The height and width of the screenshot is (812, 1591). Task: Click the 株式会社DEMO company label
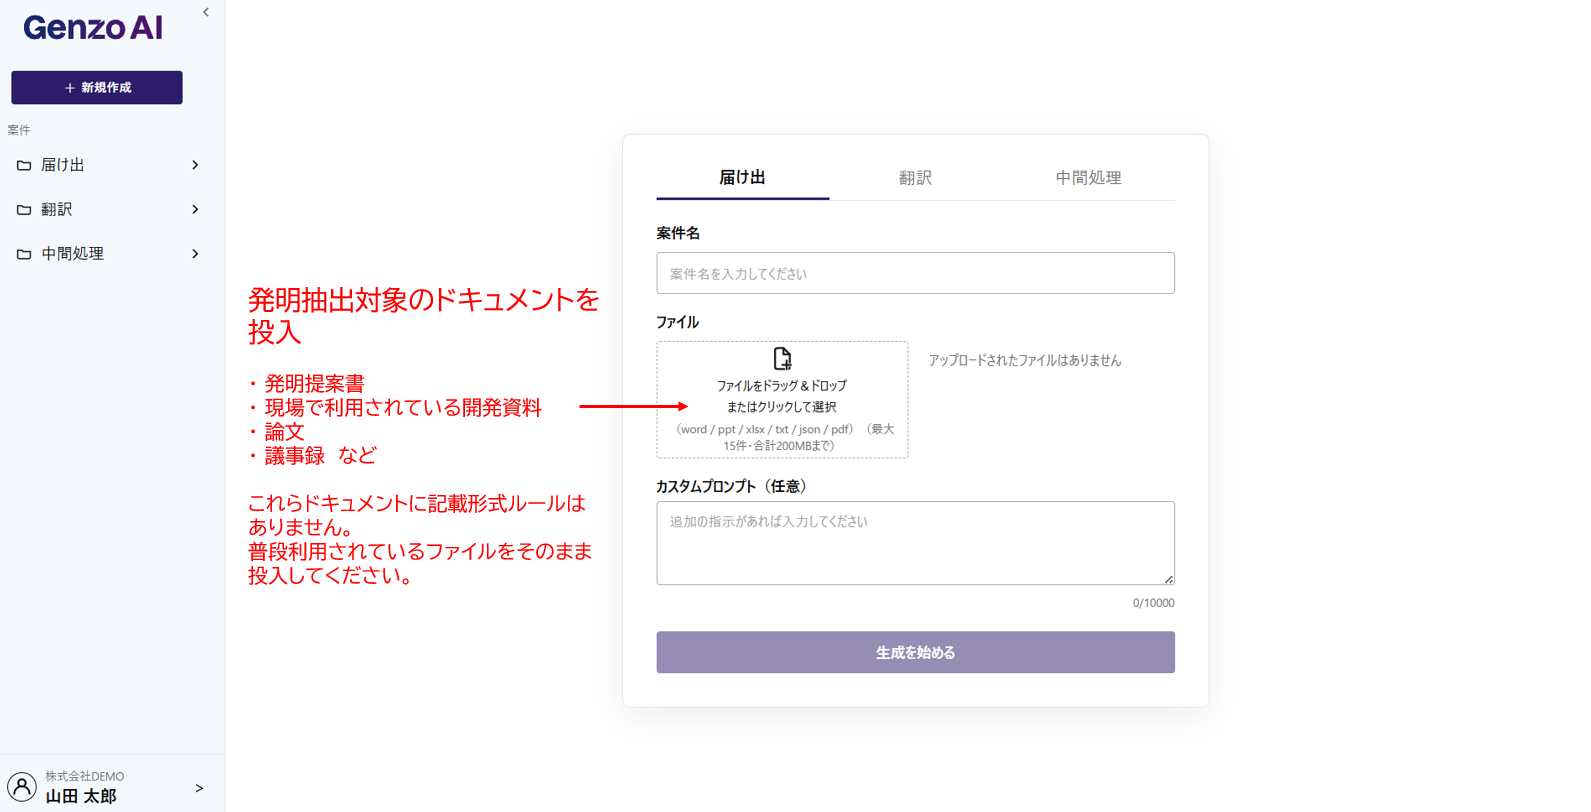pos(85,776)
